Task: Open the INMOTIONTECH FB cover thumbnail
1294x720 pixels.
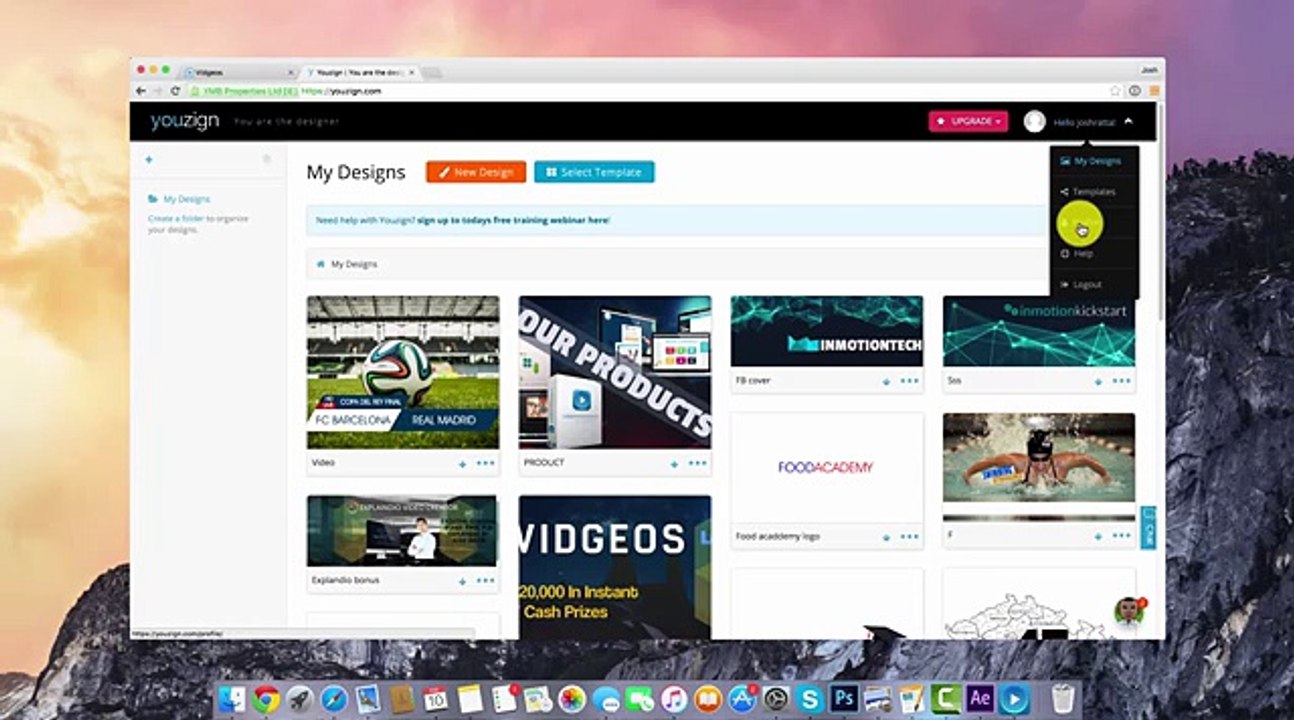Action: (x=827, y=331)
